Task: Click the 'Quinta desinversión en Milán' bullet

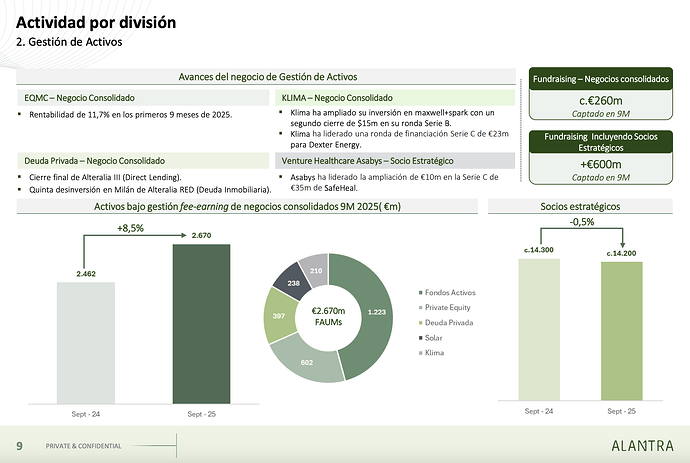Action: click(150, 190)
